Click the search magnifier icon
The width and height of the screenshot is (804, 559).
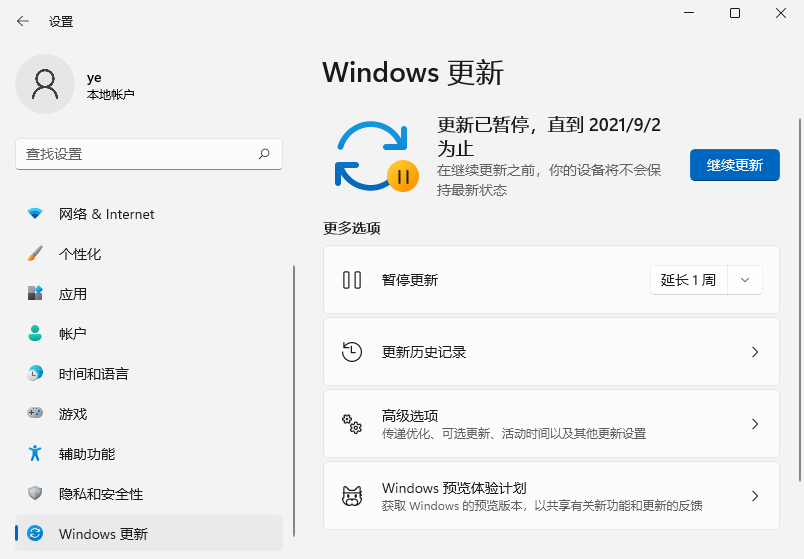point(264,154)
